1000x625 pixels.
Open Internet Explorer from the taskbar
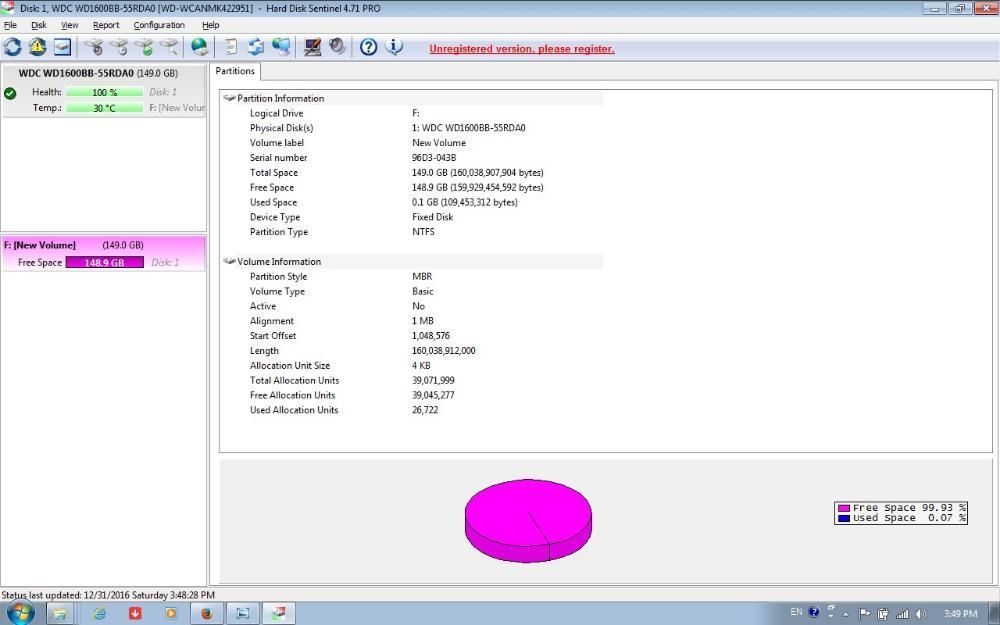99,614
